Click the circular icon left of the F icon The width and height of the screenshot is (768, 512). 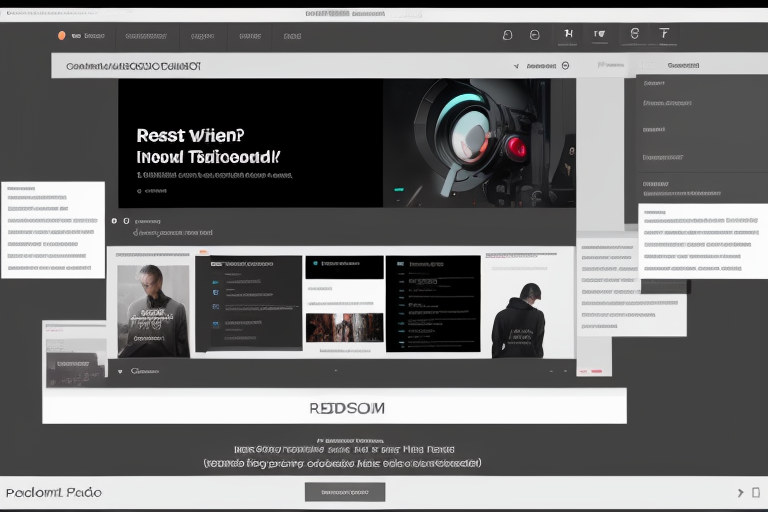click(x=633, y=34)
